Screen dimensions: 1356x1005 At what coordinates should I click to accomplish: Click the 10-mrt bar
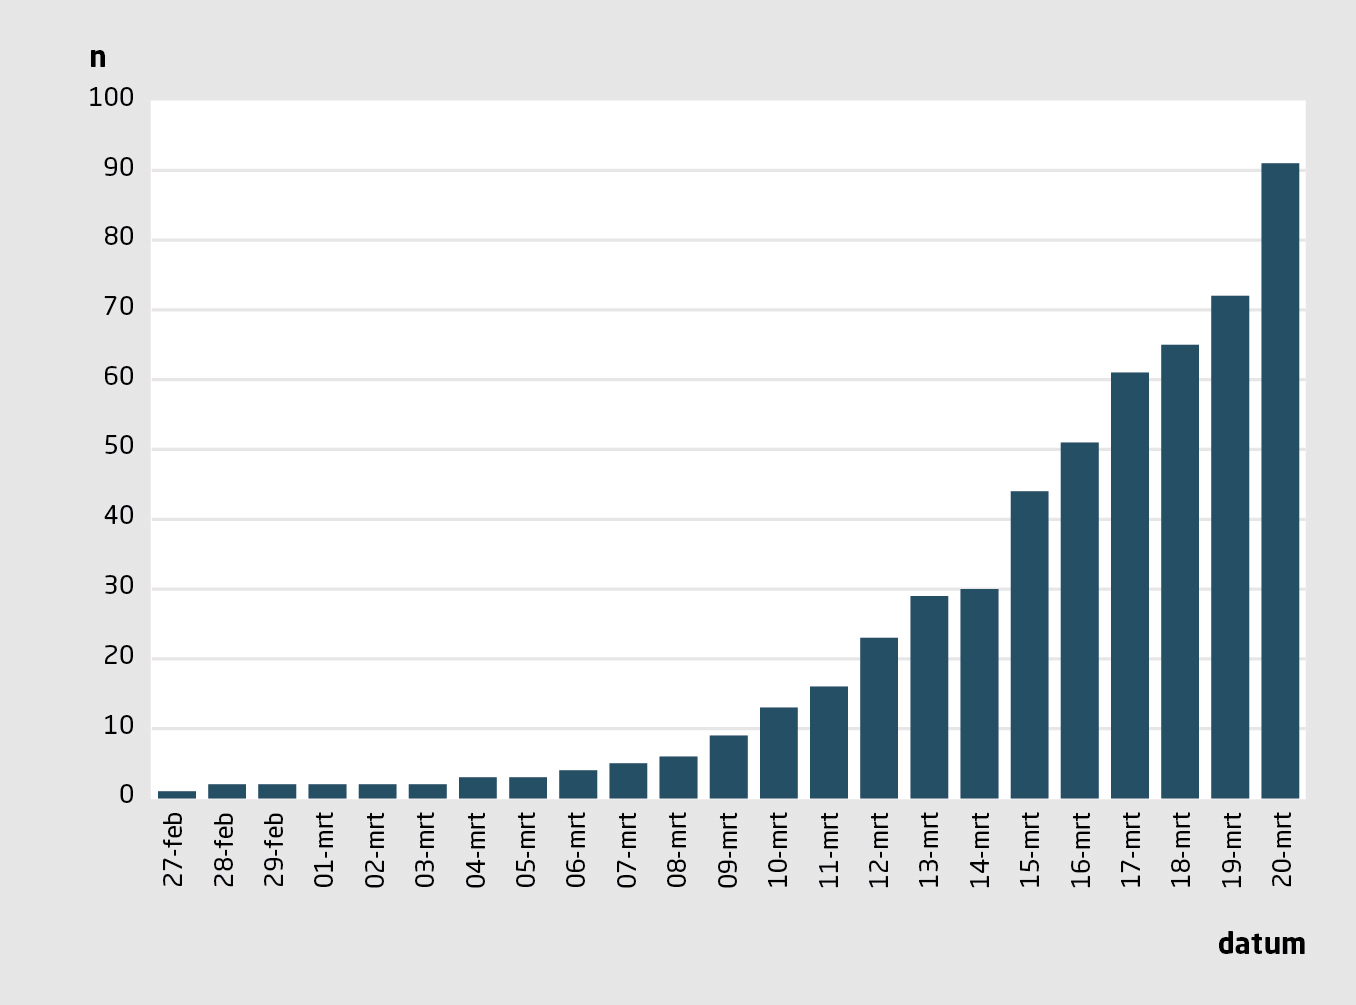pyautogui.click(x=779, y=753)
